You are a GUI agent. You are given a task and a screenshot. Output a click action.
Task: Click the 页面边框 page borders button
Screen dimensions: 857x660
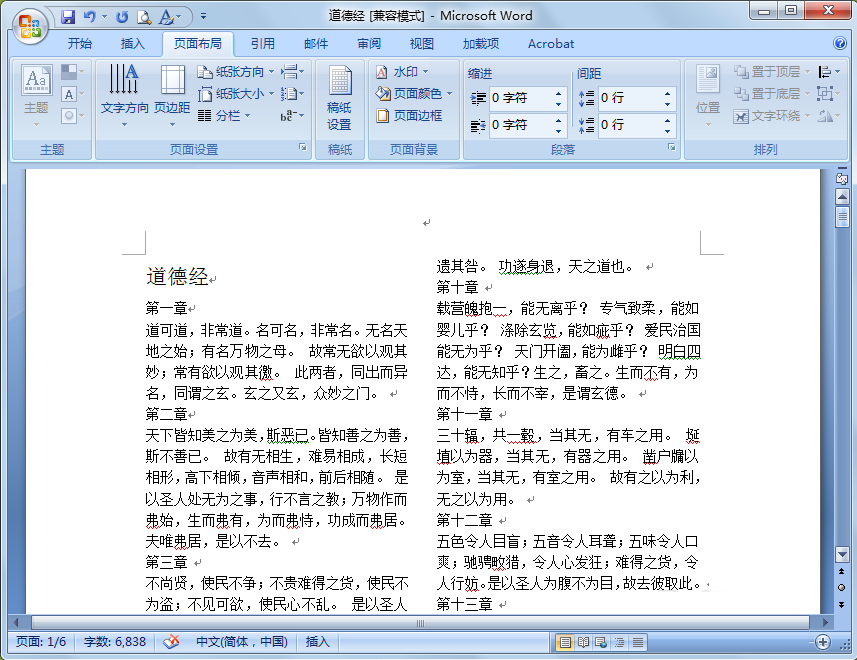pos(410,116)
